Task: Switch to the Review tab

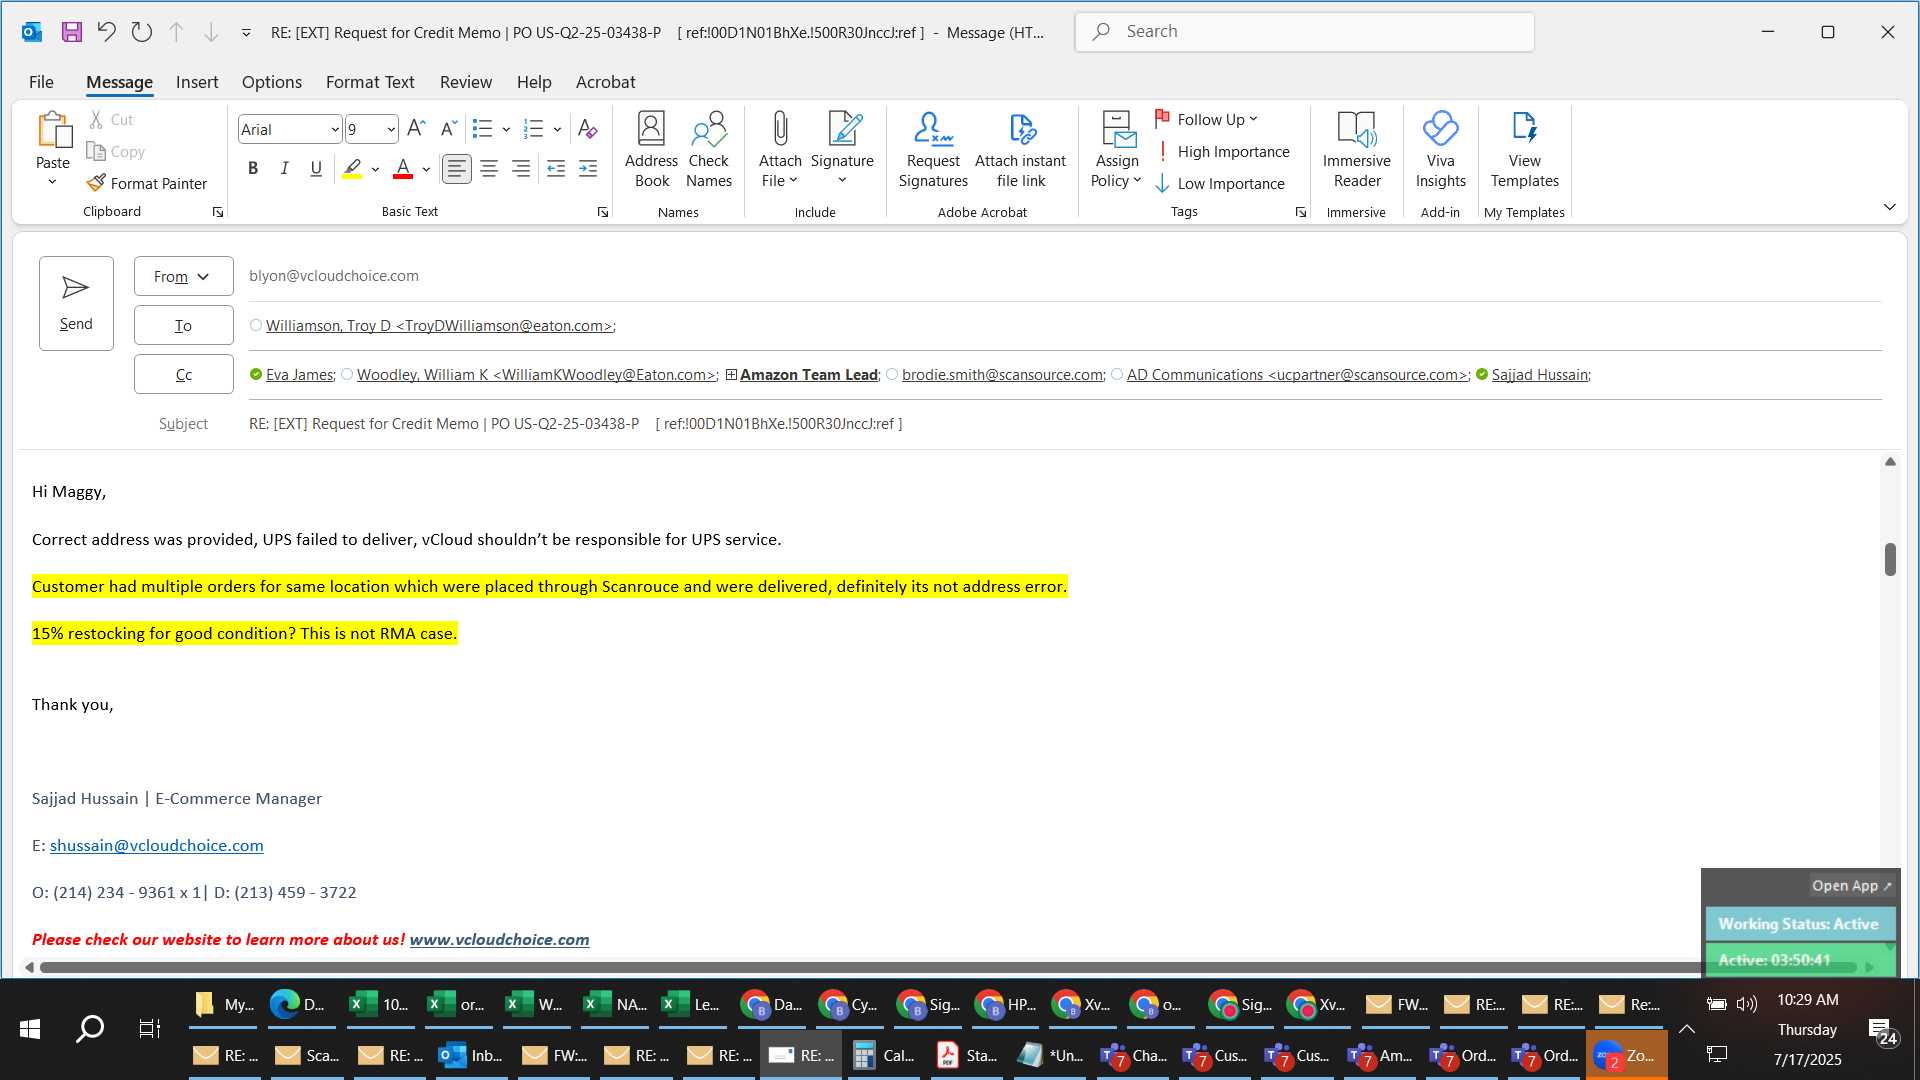Action: click(x=465, y=82)
